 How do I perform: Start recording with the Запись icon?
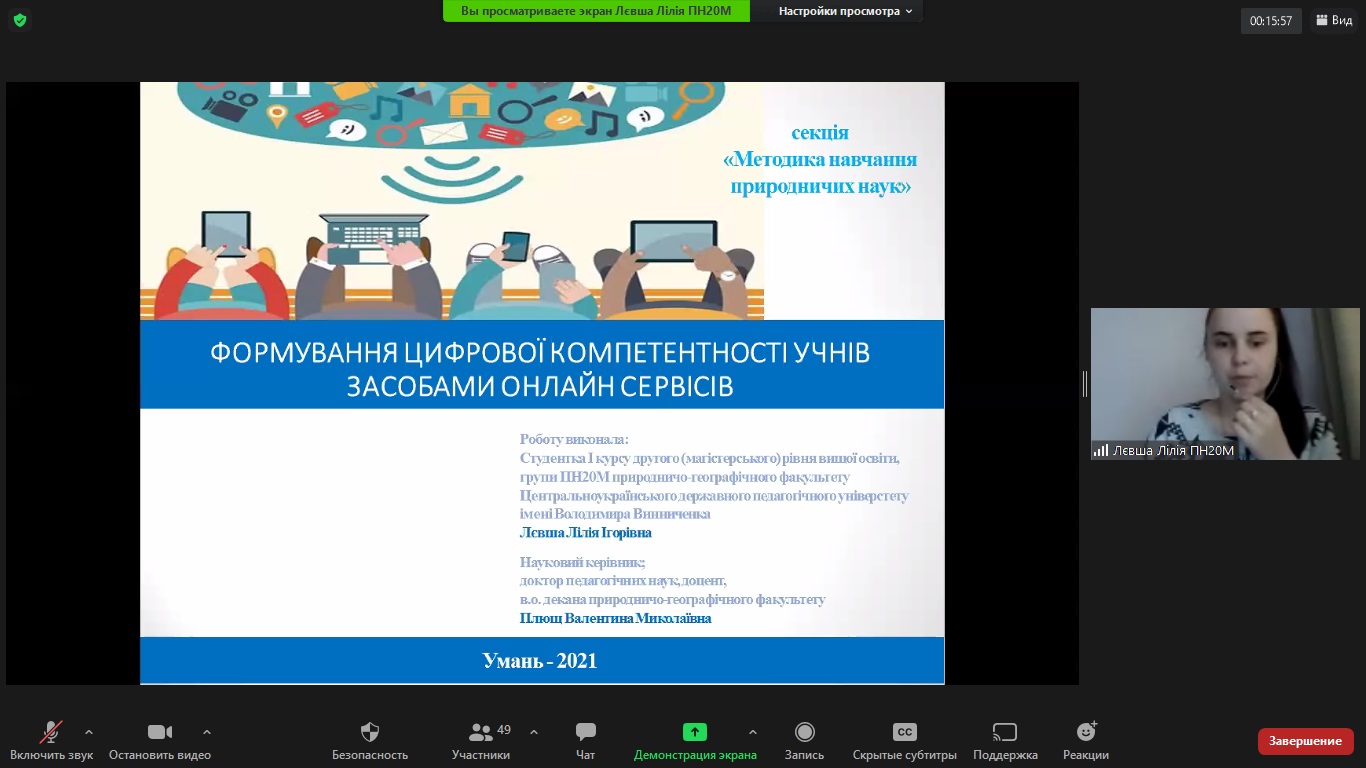pyautogui.click(x=804, y=732)
